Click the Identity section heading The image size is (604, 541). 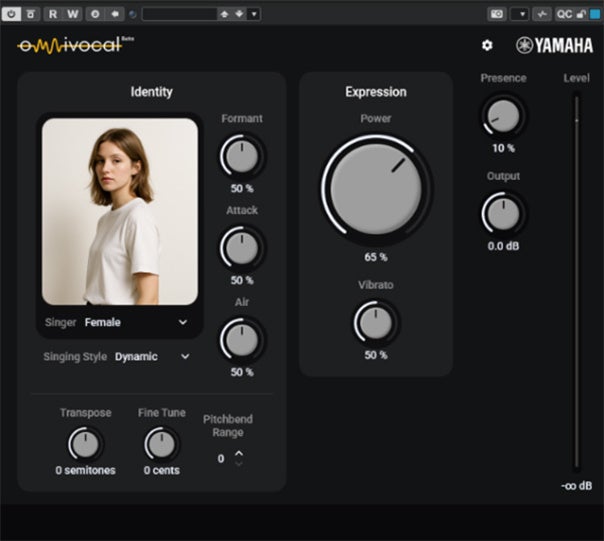151,92
